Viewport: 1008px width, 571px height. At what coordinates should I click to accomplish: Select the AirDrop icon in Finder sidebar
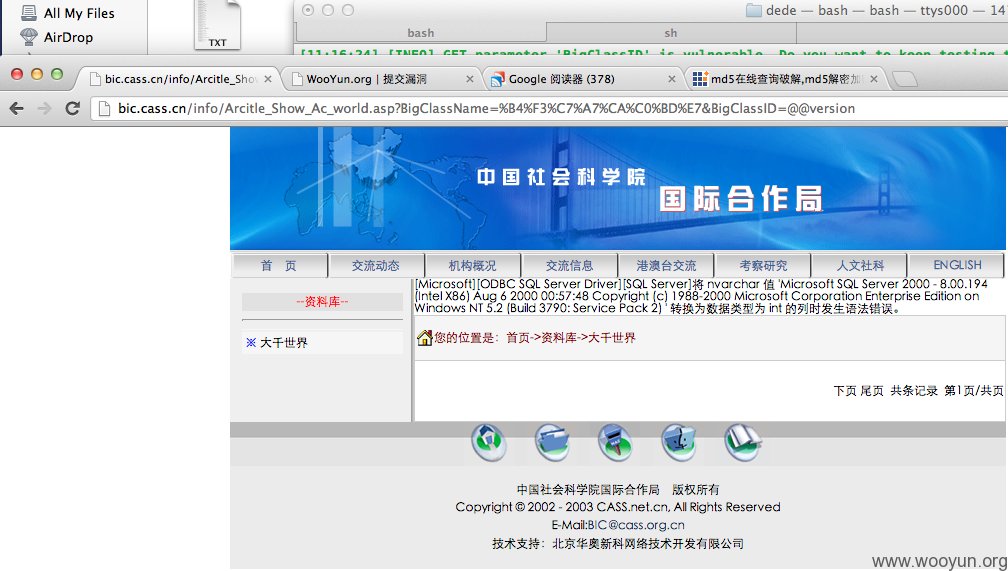point(29,37)
